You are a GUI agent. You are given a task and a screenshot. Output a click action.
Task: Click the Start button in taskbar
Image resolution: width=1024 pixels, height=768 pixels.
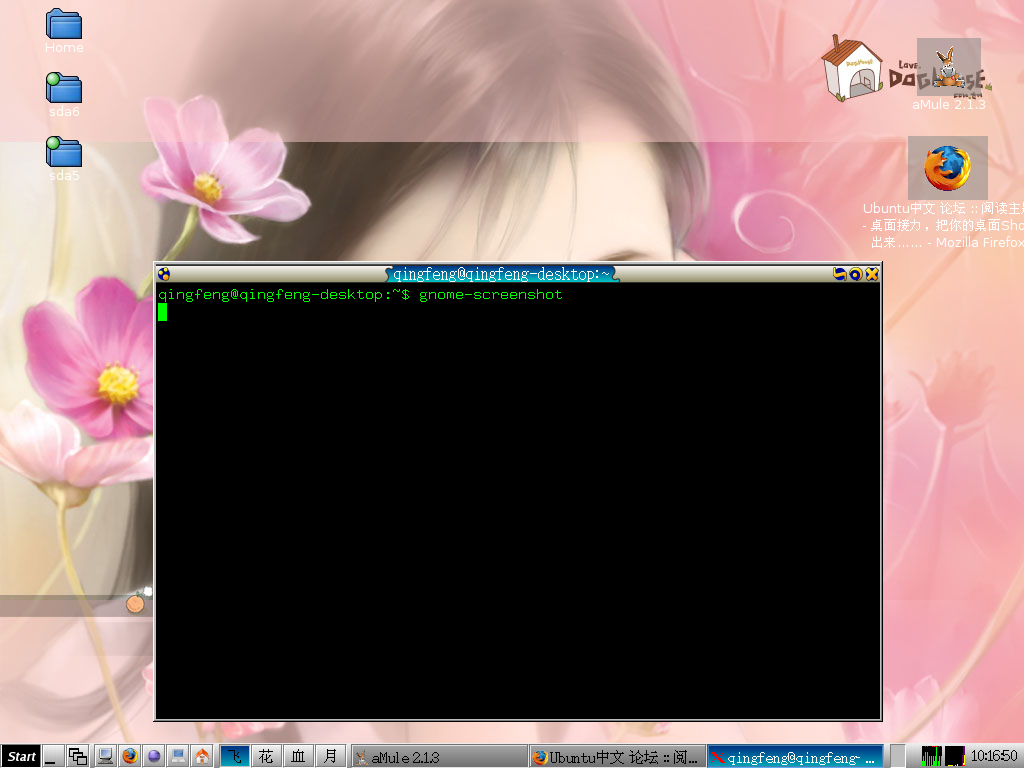pyautogui.click(x=21, y=756)
